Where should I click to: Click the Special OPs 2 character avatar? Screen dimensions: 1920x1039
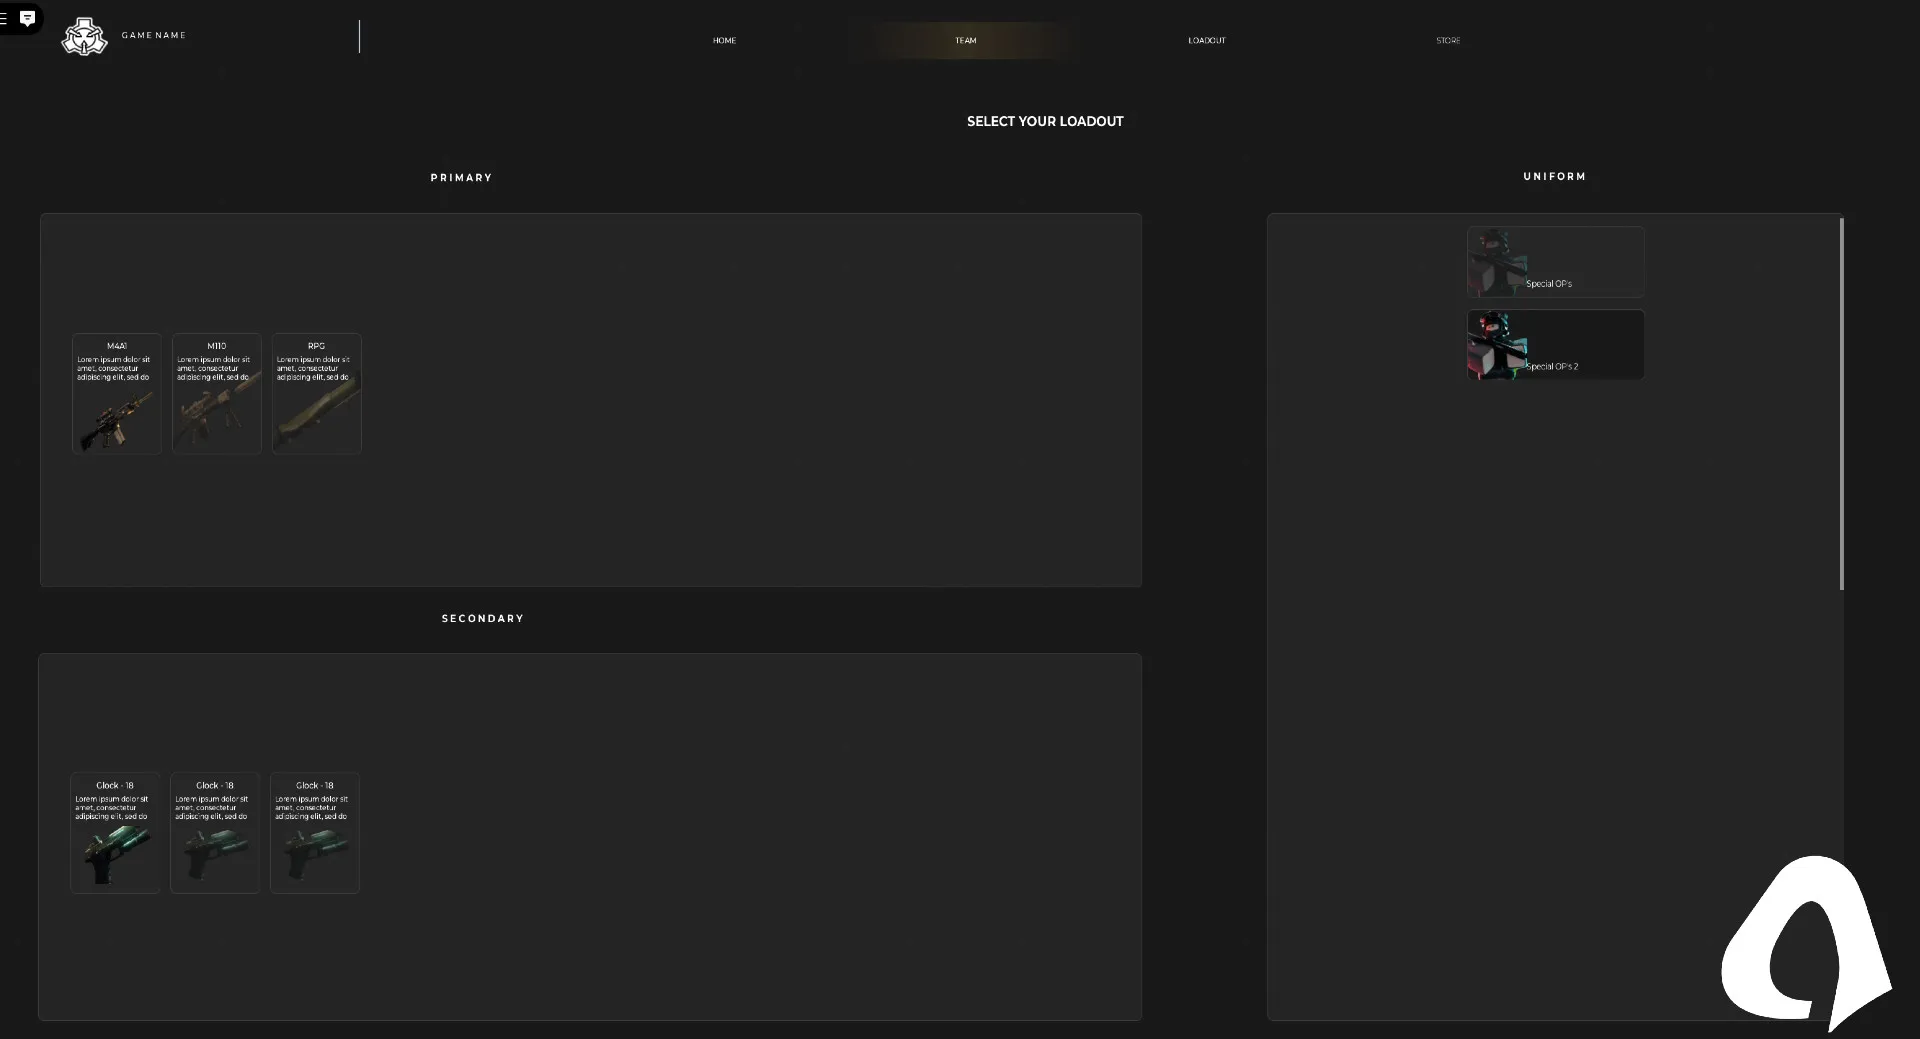point(1496,345)
